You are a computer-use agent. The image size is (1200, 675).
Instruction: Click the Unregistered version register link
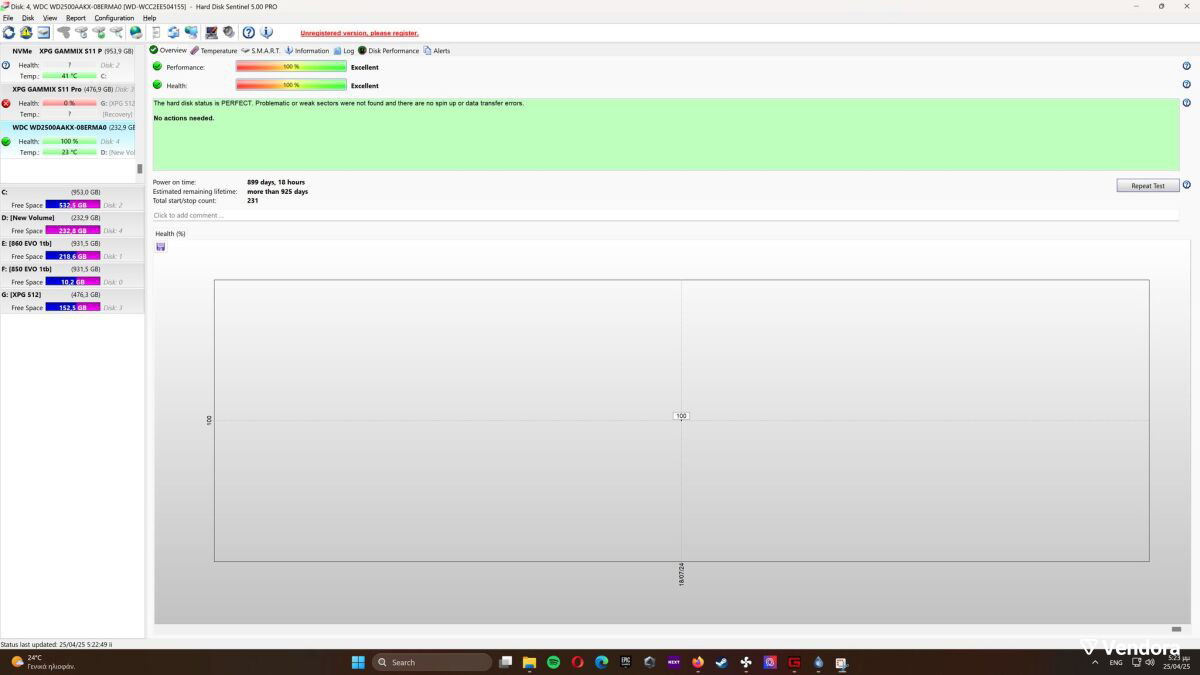pos(360,33)
